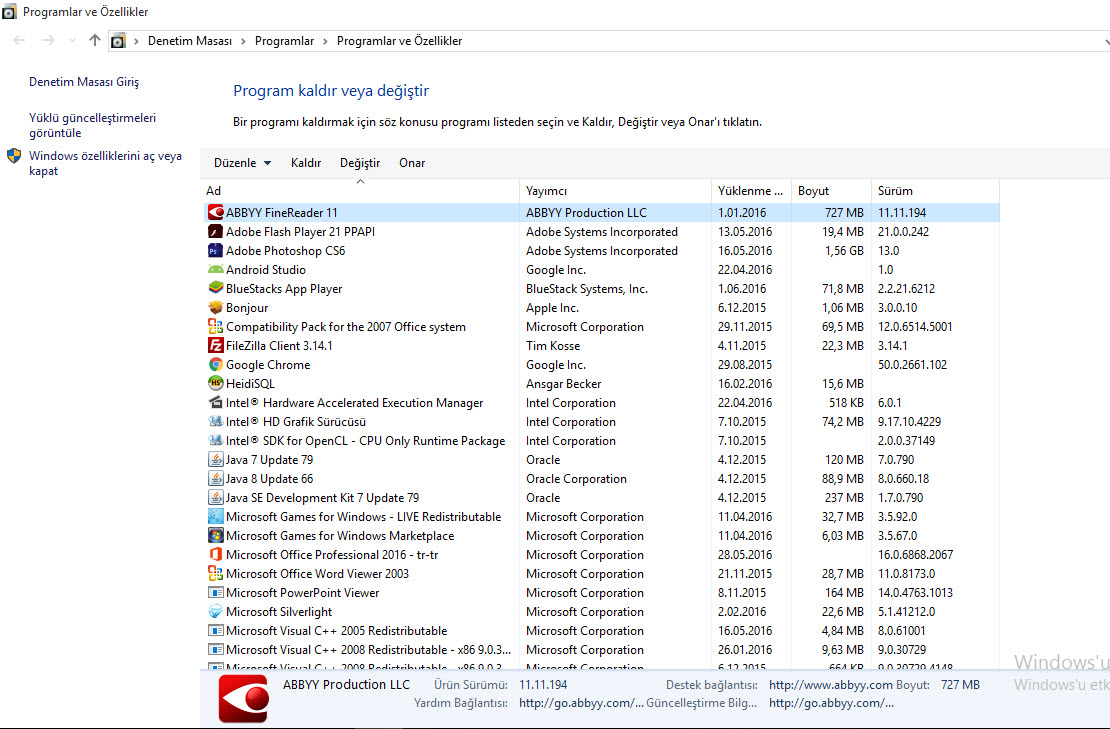Click the Google Chrome icon

point(215,364)
